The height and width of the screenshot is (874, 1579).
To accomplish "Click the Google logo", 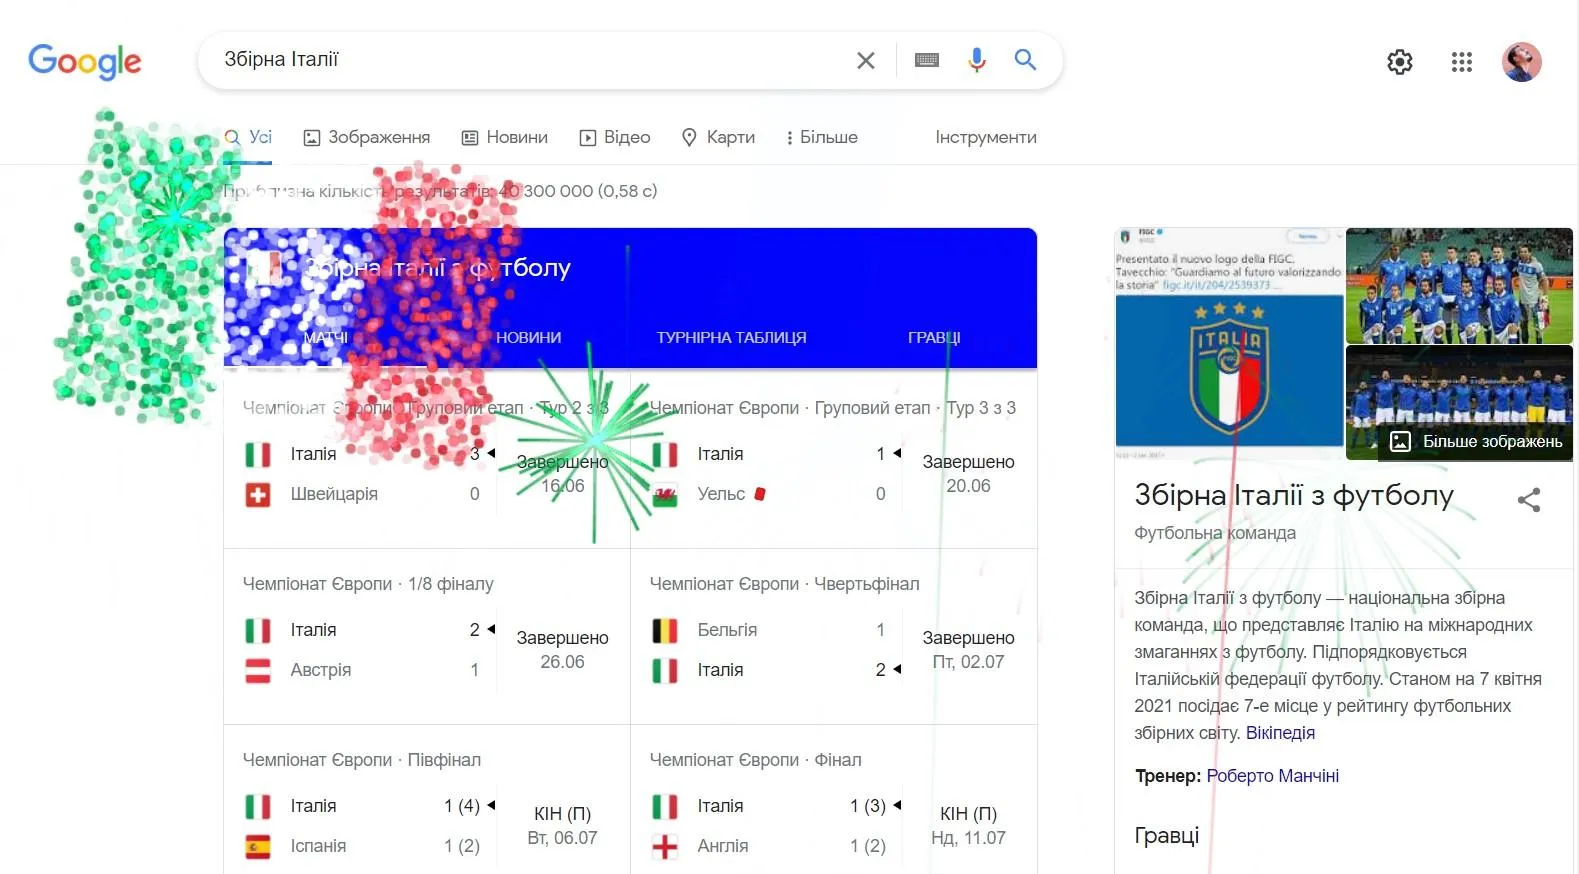I will point(85,61).
